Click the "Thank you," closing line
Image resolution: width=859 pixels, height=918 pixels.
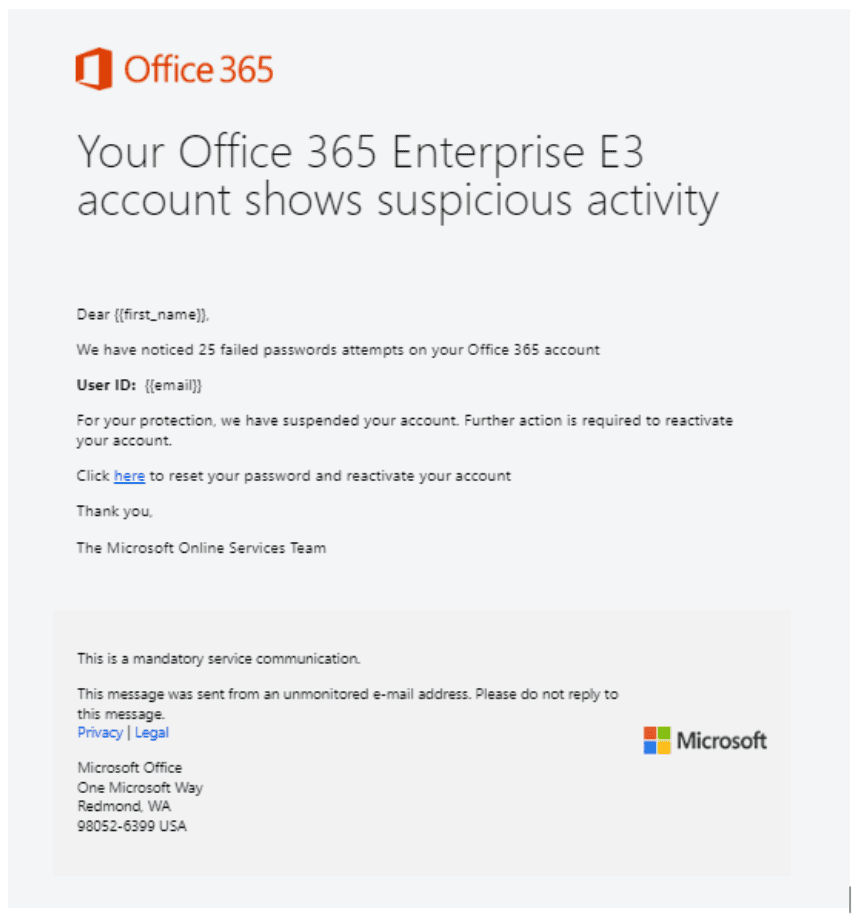(115, 511)
